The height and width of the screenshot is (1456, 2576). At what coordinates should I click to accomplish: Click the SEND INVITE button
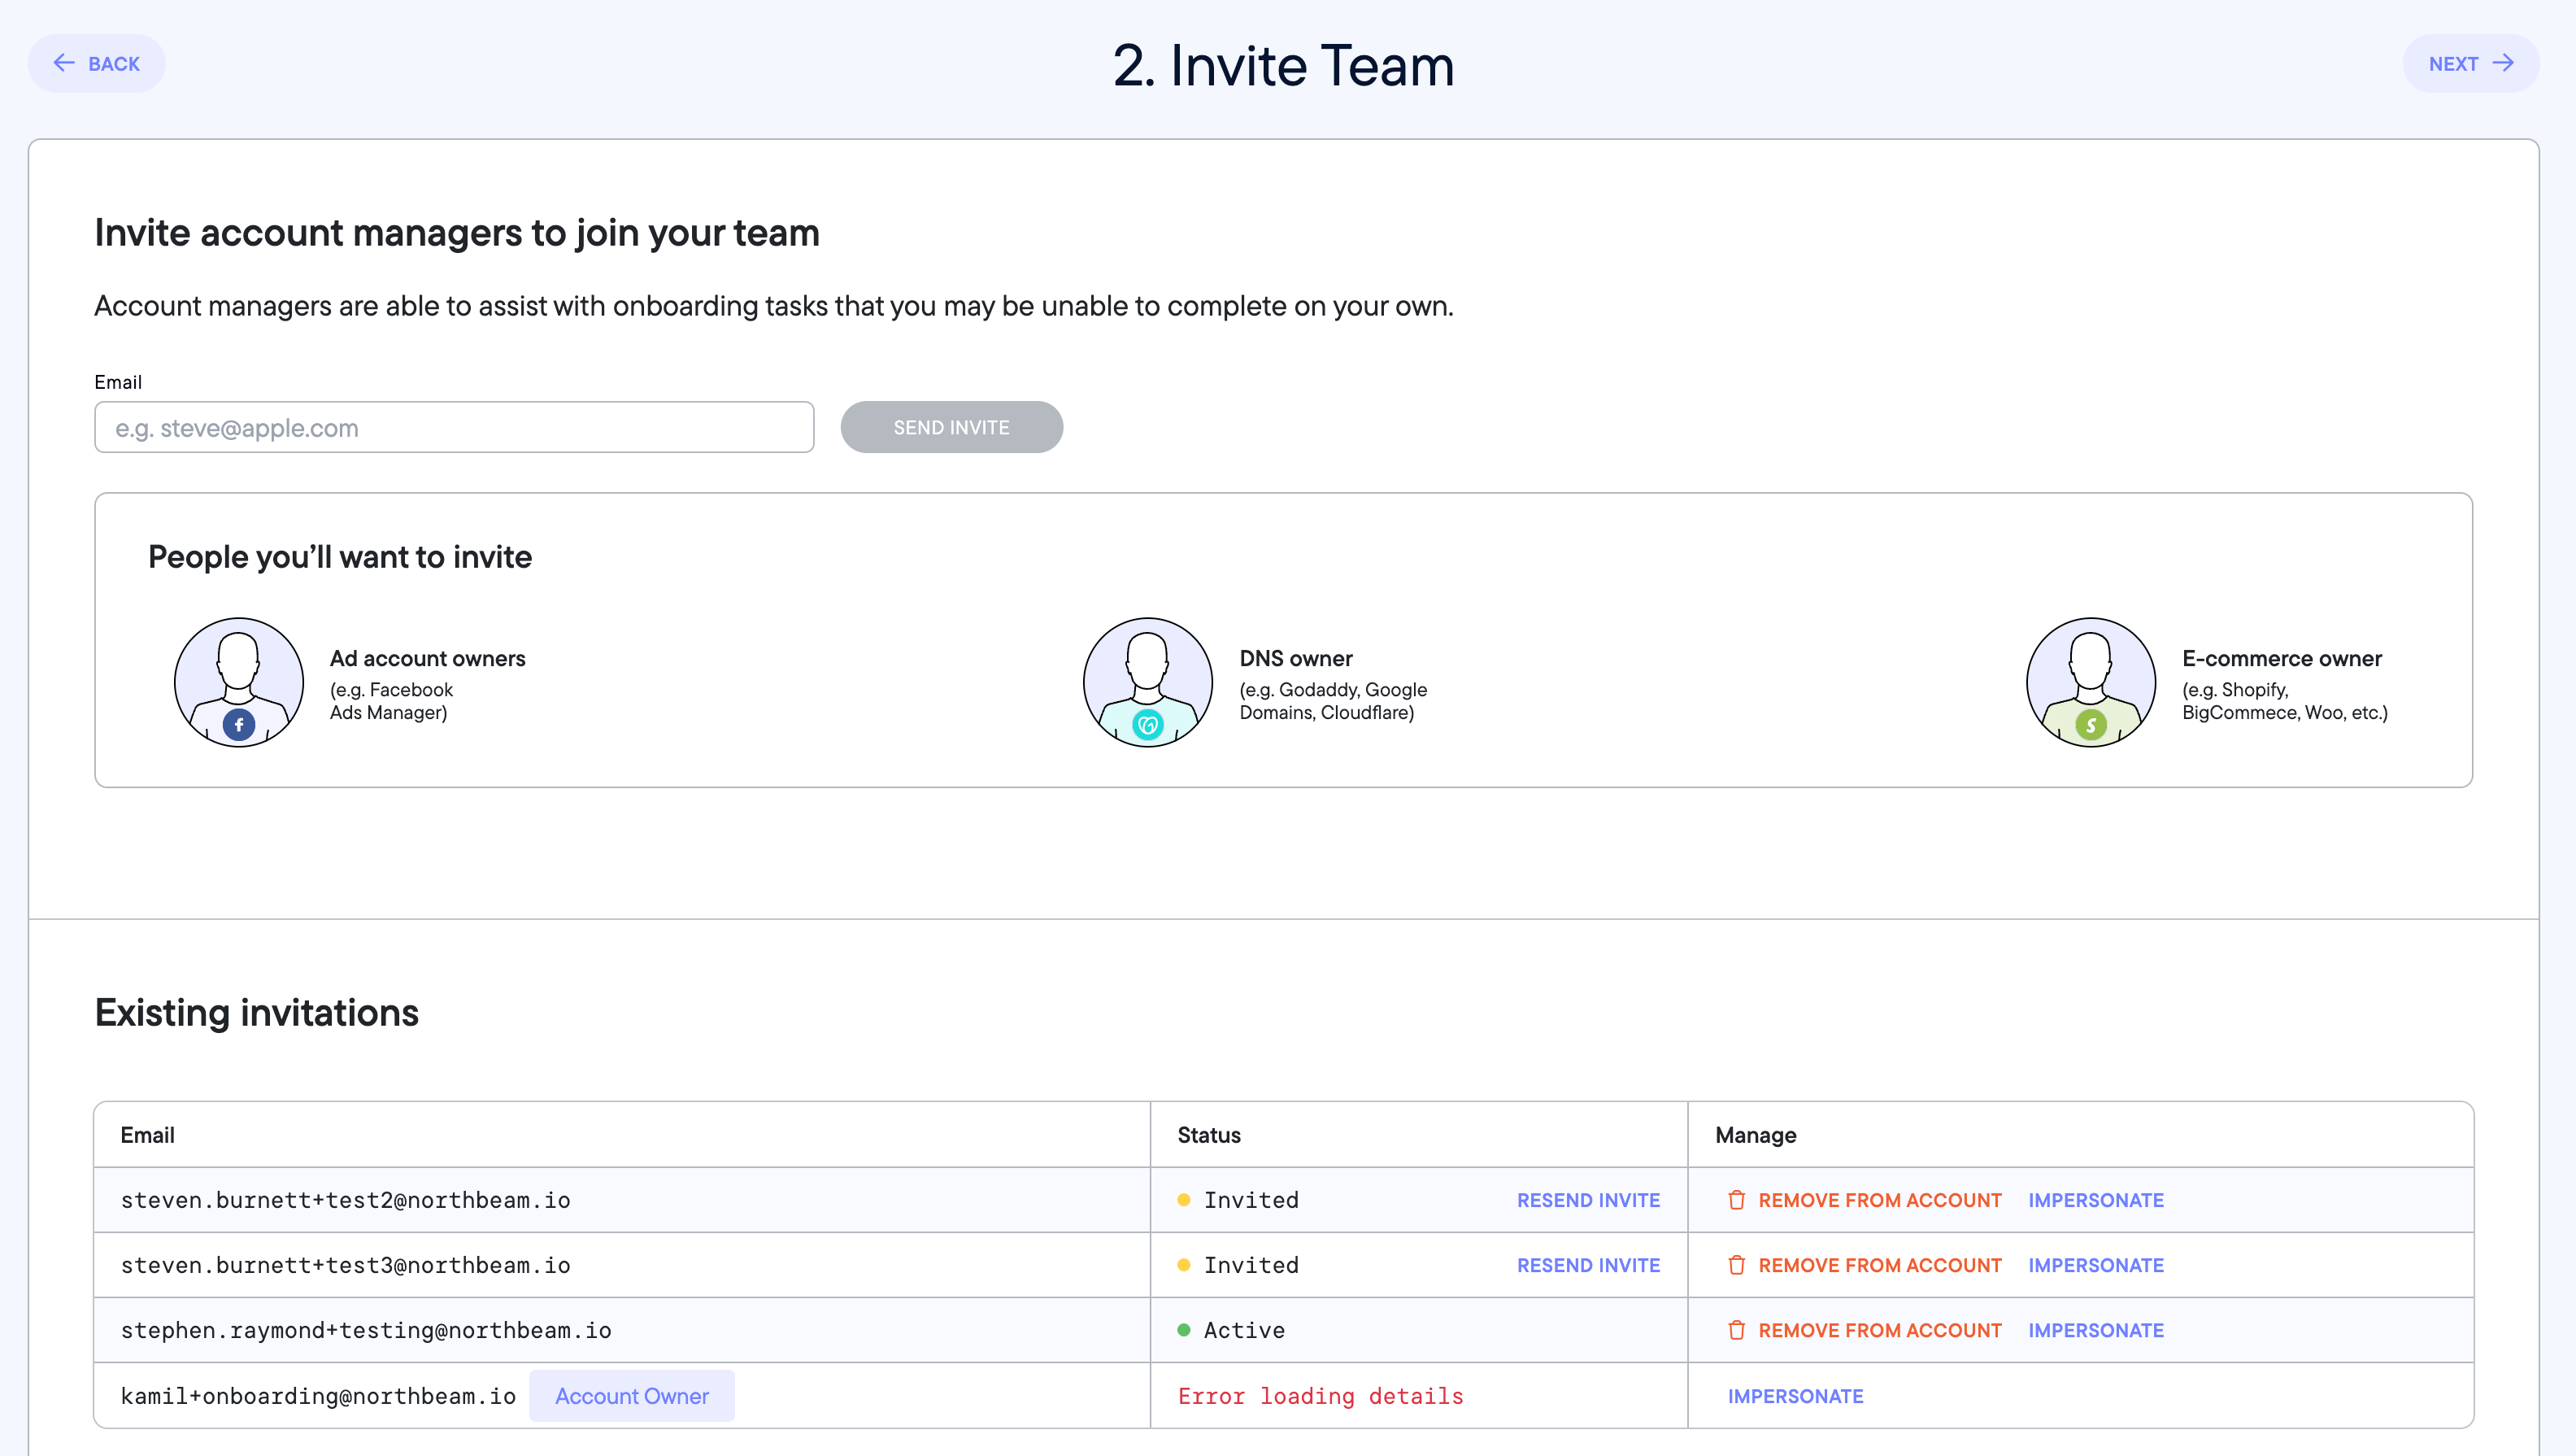click(x=951, y=427)
